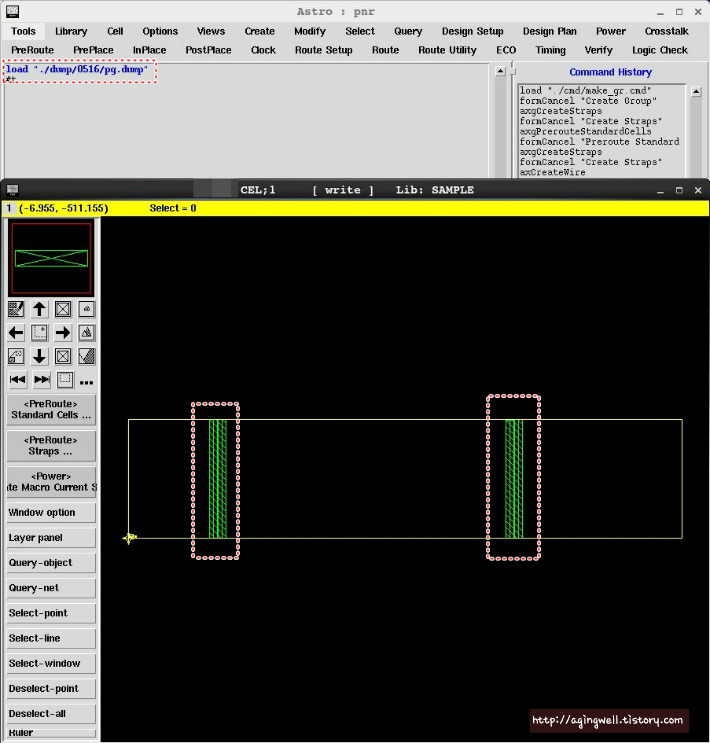This screenshot has height=743, width=710.
Task: Click the Select-line button
Action: 51,638
